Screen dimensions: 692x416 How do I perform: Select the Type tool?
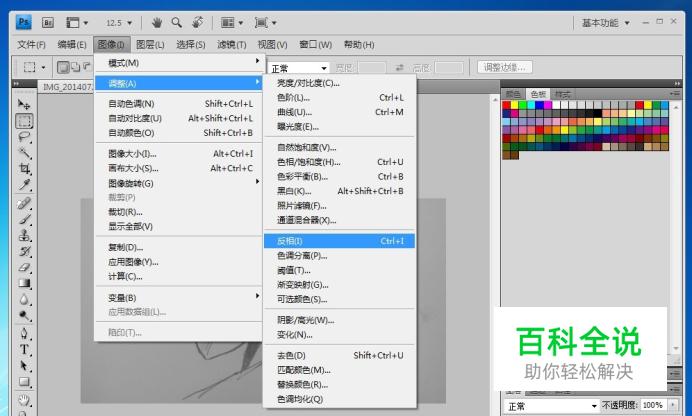point(24,350)
